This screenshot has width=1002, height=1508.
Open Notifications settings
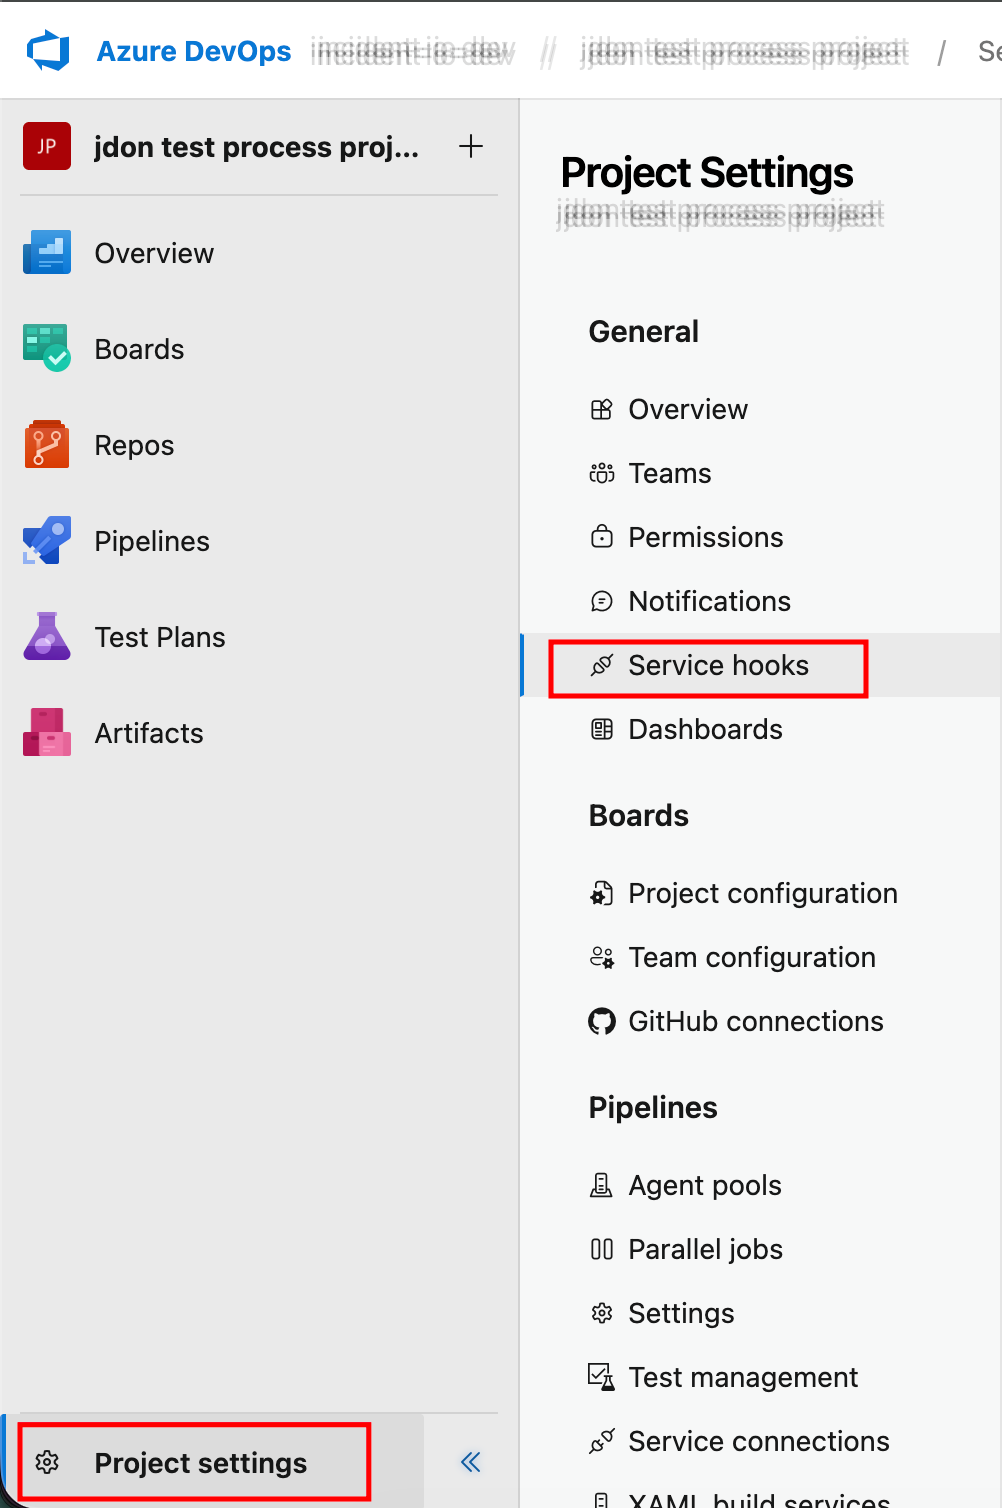tap(709, 602)
